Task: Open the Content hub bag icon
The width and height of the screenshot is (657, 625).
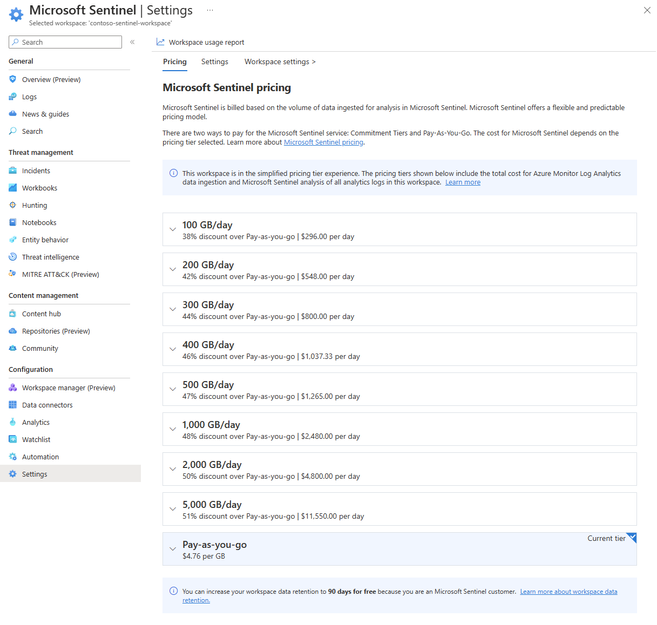Action: (13, 314)
